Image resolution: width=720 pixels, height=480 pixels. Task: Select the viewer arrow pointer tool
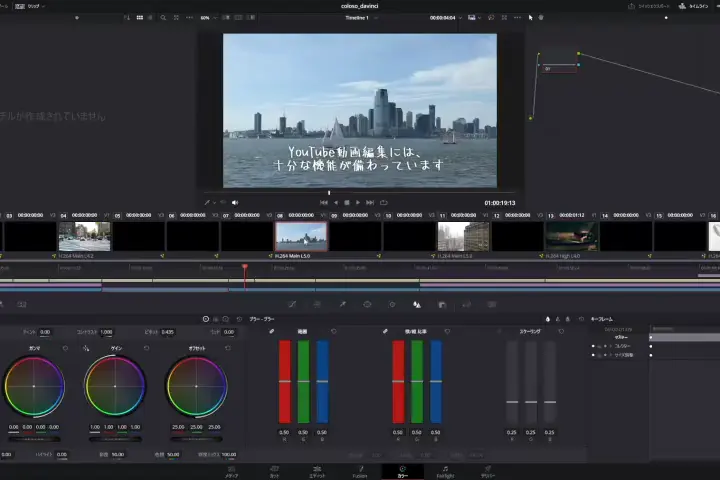click(530, 18)
